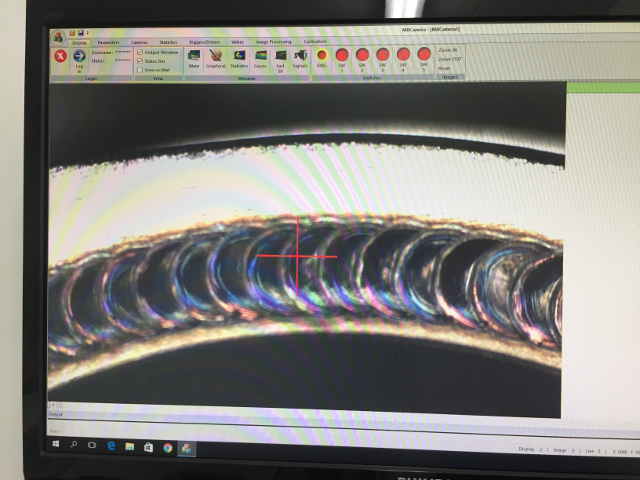
Task: Open the Statistics window icon
Action: pos(239,57)
